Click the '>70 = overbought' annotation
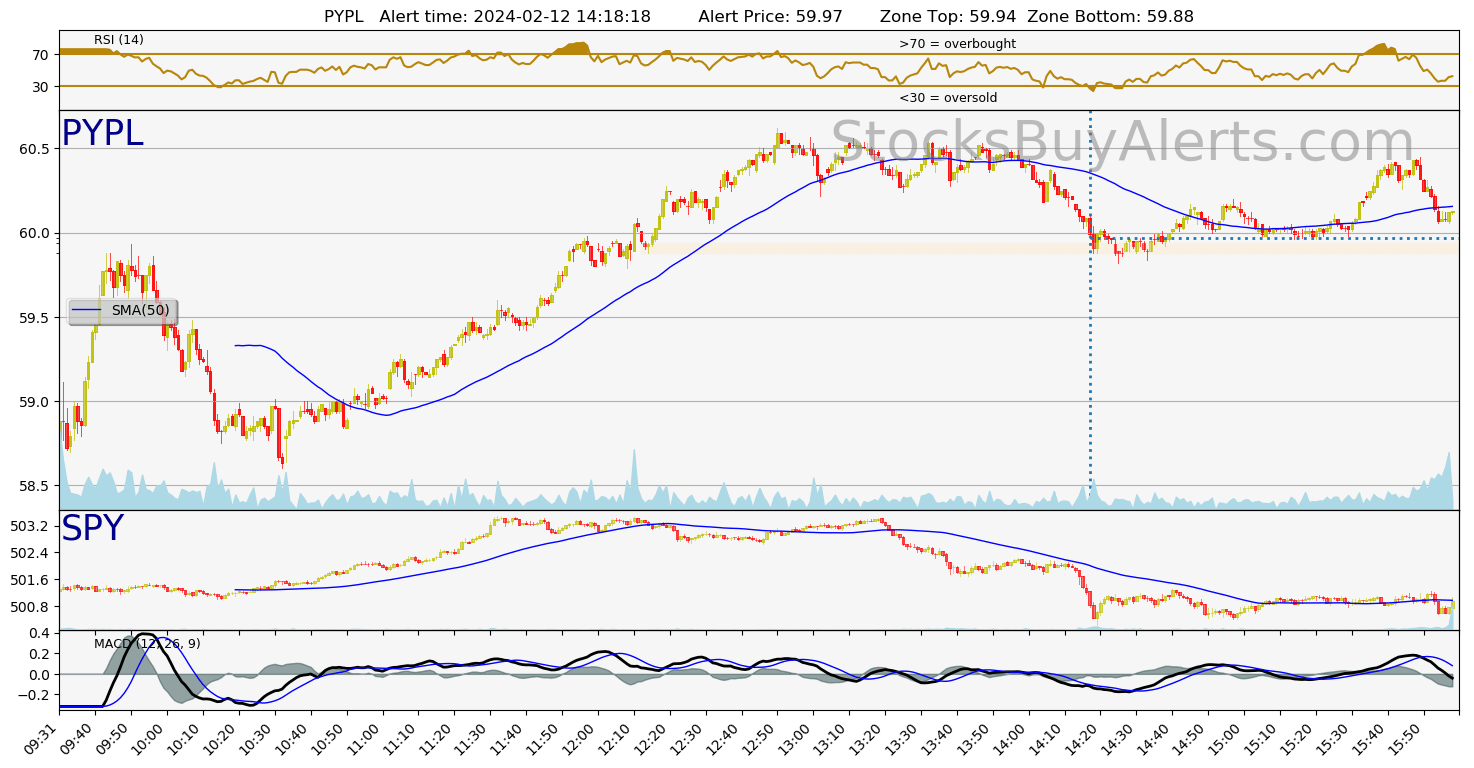 pyautogui.click(x=957, y=44)
